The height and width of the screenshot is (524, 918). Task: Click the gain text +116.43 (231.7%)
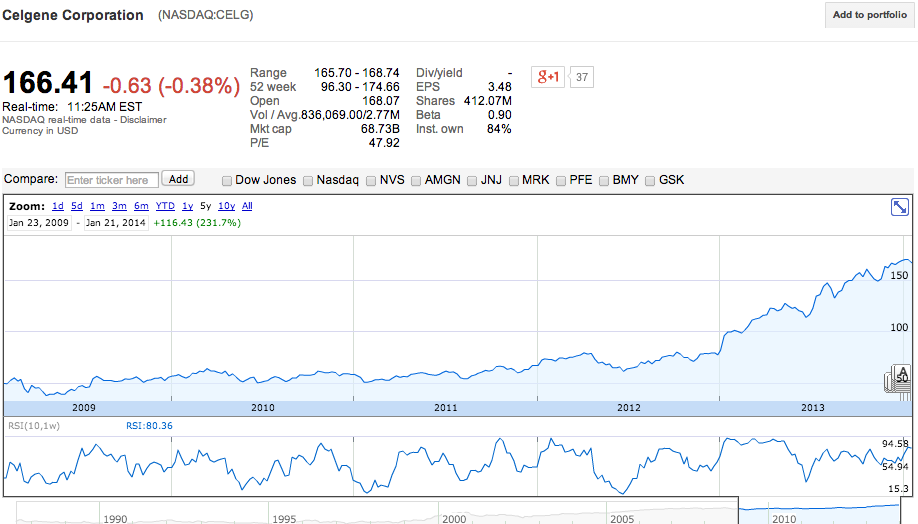click(x=197, y=223)
